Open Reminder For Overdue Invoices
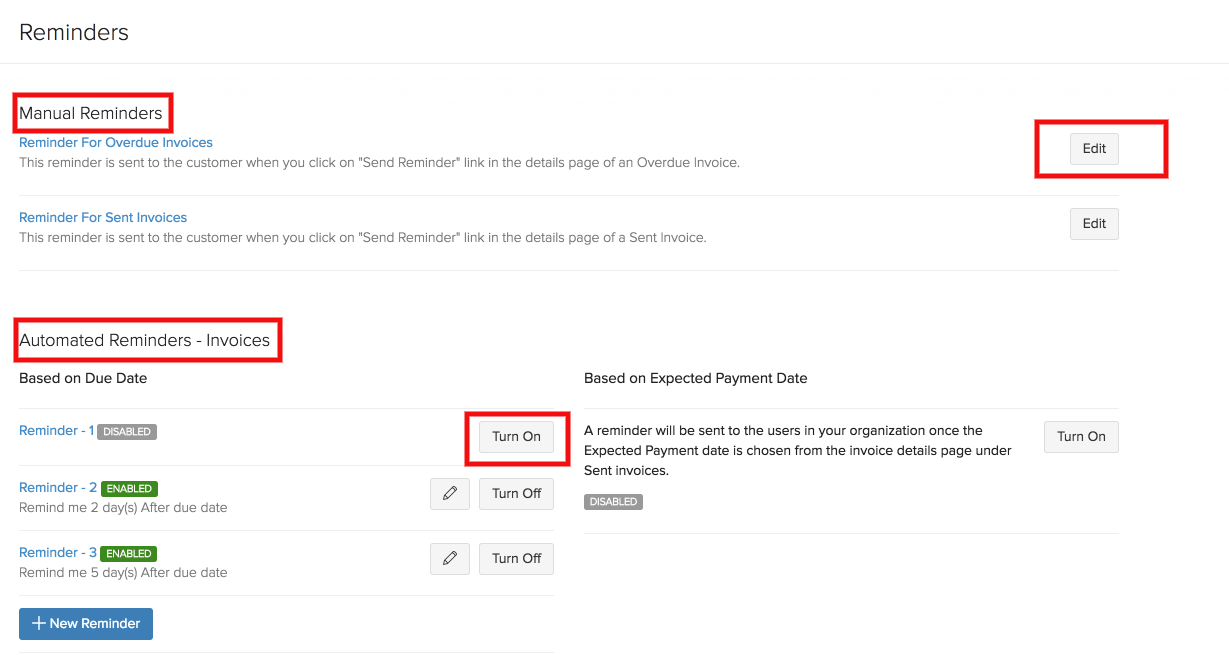 tap(115, 142)
